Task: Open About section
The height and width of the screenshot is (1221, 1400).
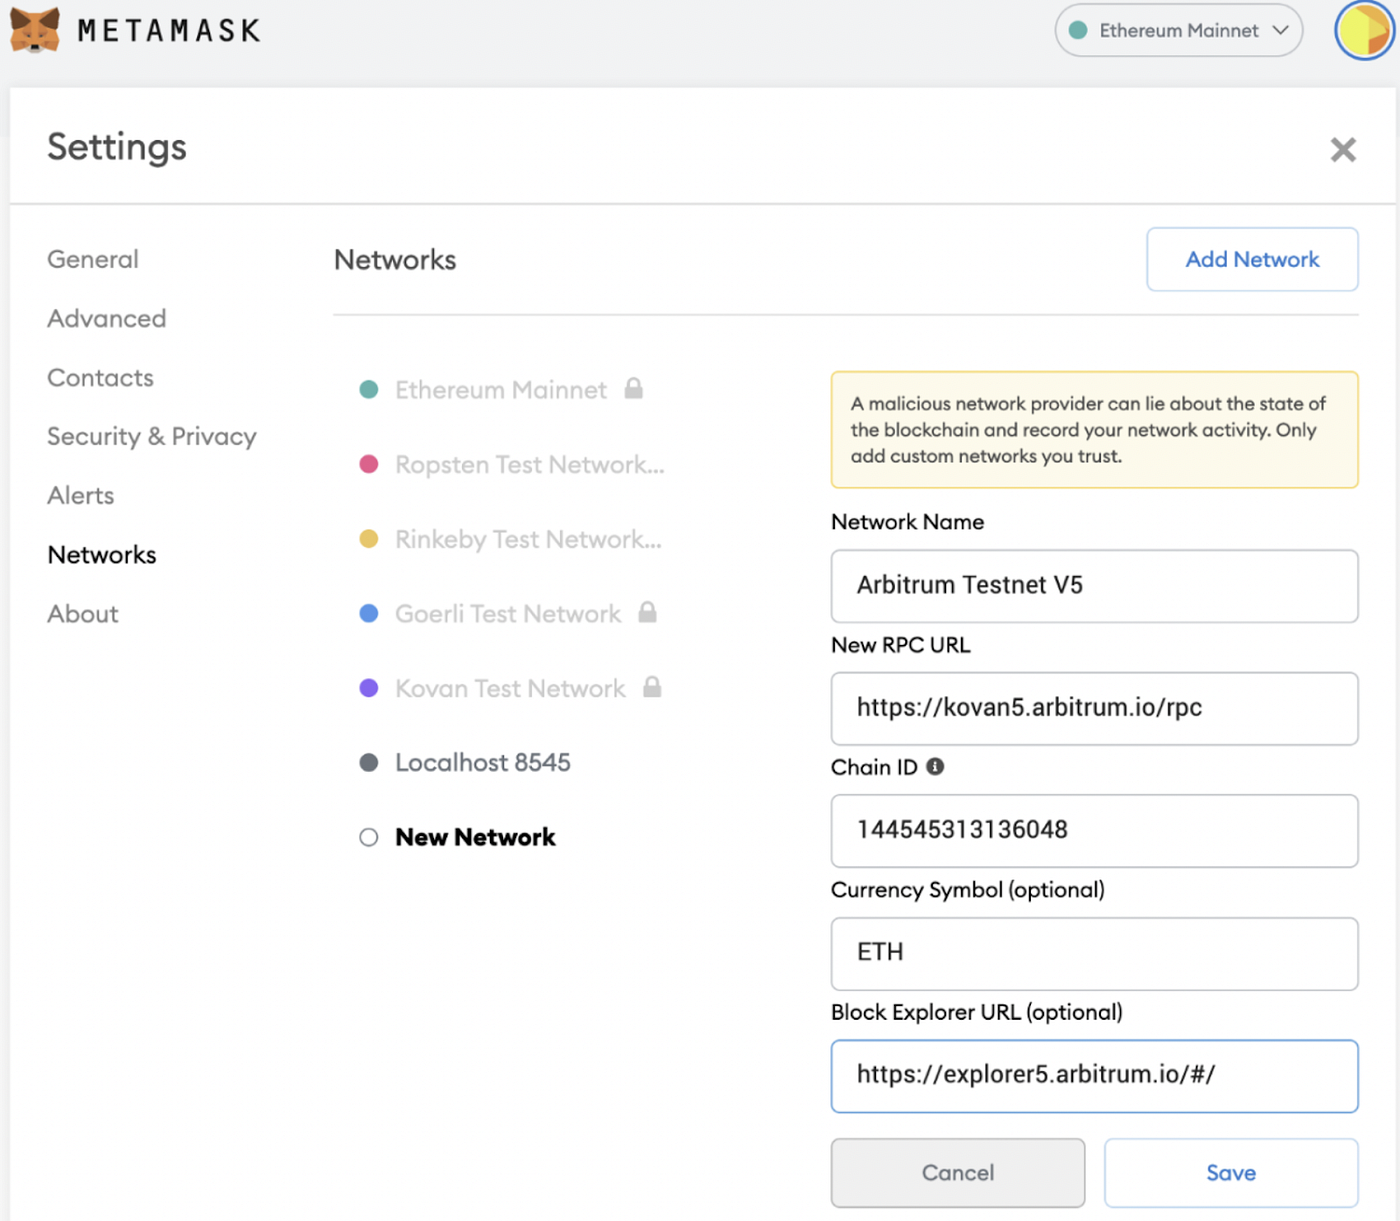Action: [x=83, y=614]
